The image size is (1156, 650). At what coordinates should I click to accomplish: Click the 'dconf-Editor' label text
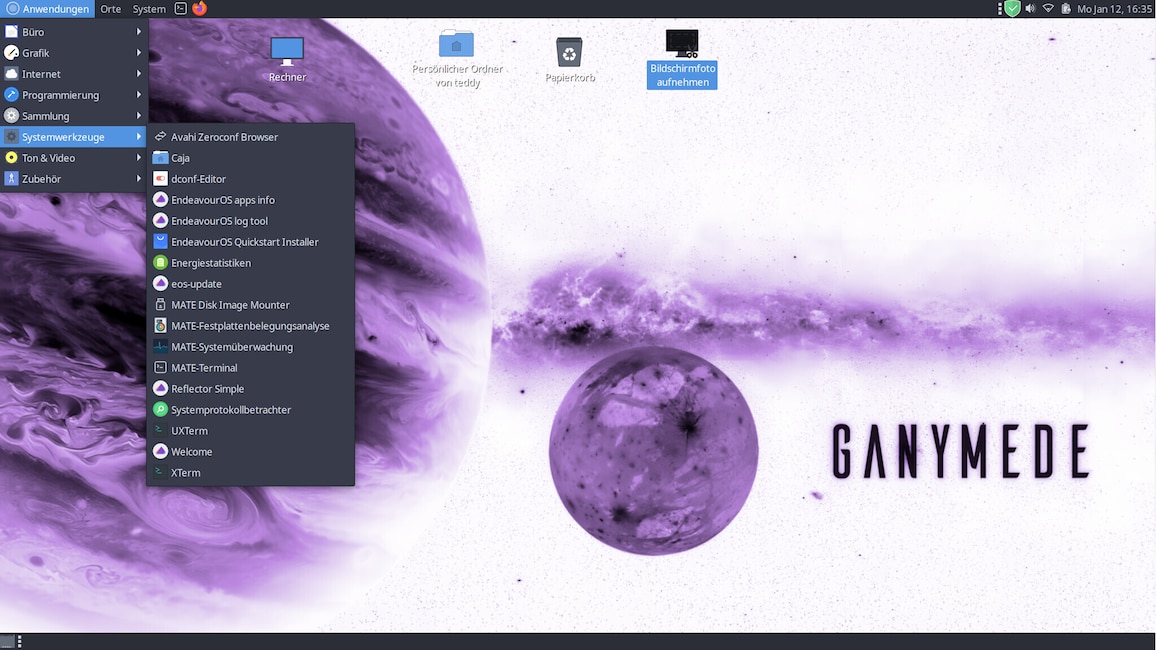point(198,179)
